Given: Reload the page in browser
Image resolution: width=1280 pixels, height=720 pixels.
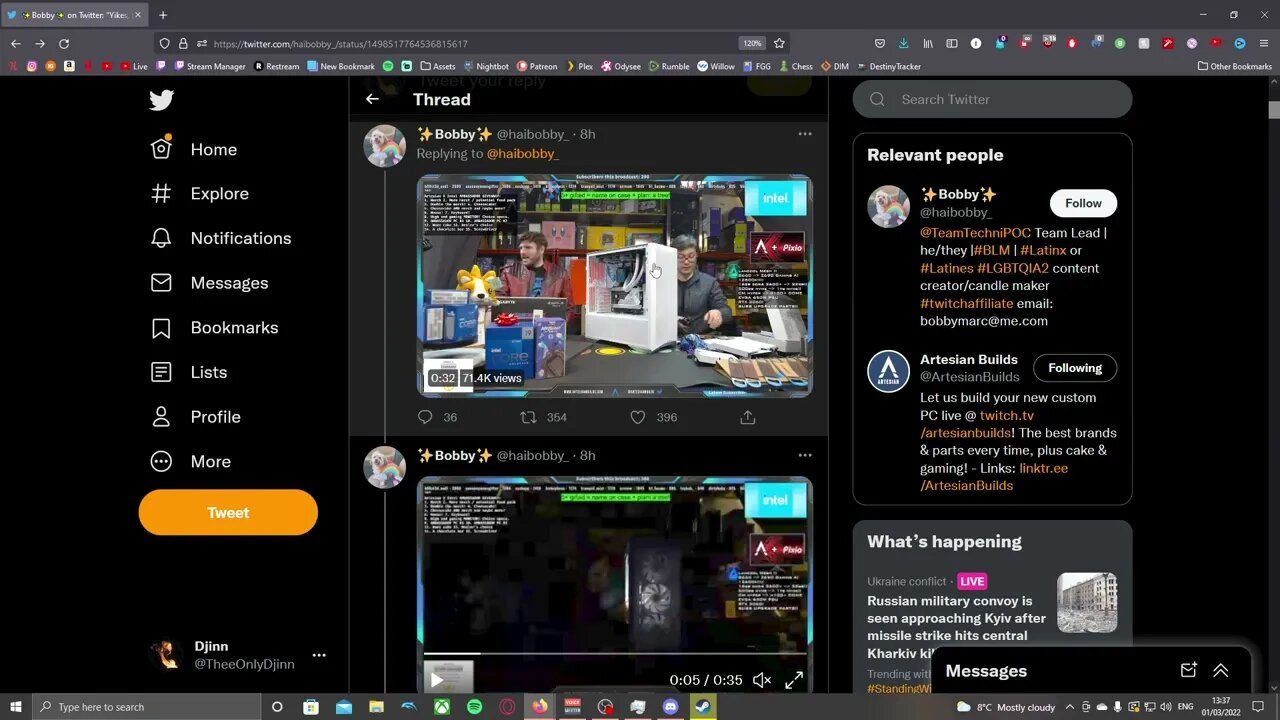Looking at the screenshot, I should click(x=64, y=43).
